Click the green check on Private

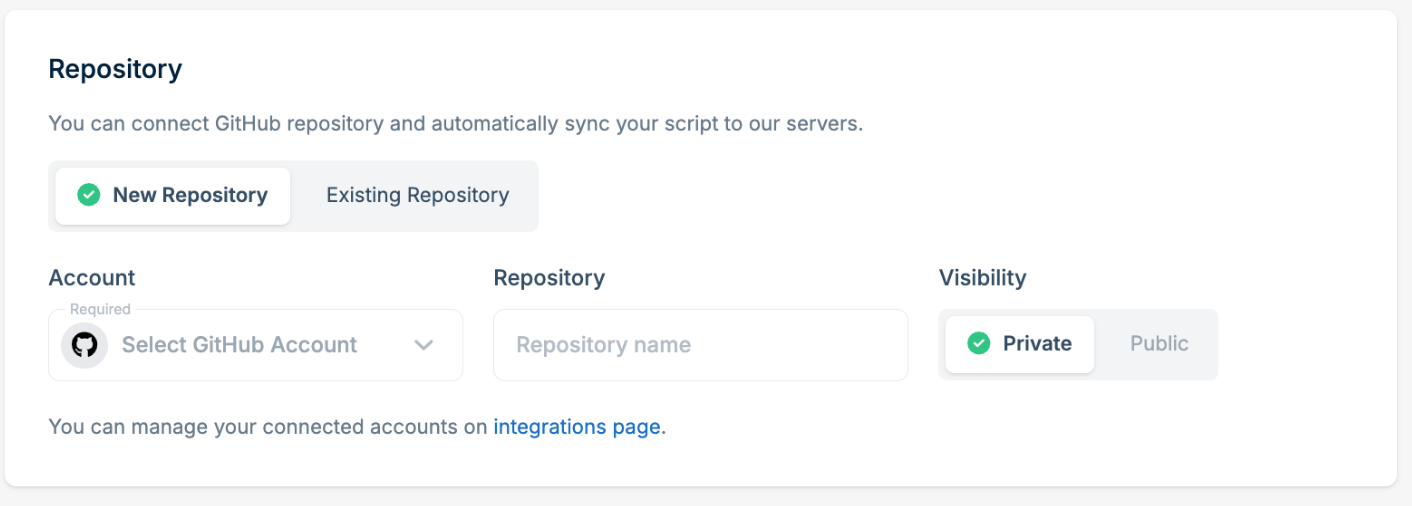(x=979, y=343)
